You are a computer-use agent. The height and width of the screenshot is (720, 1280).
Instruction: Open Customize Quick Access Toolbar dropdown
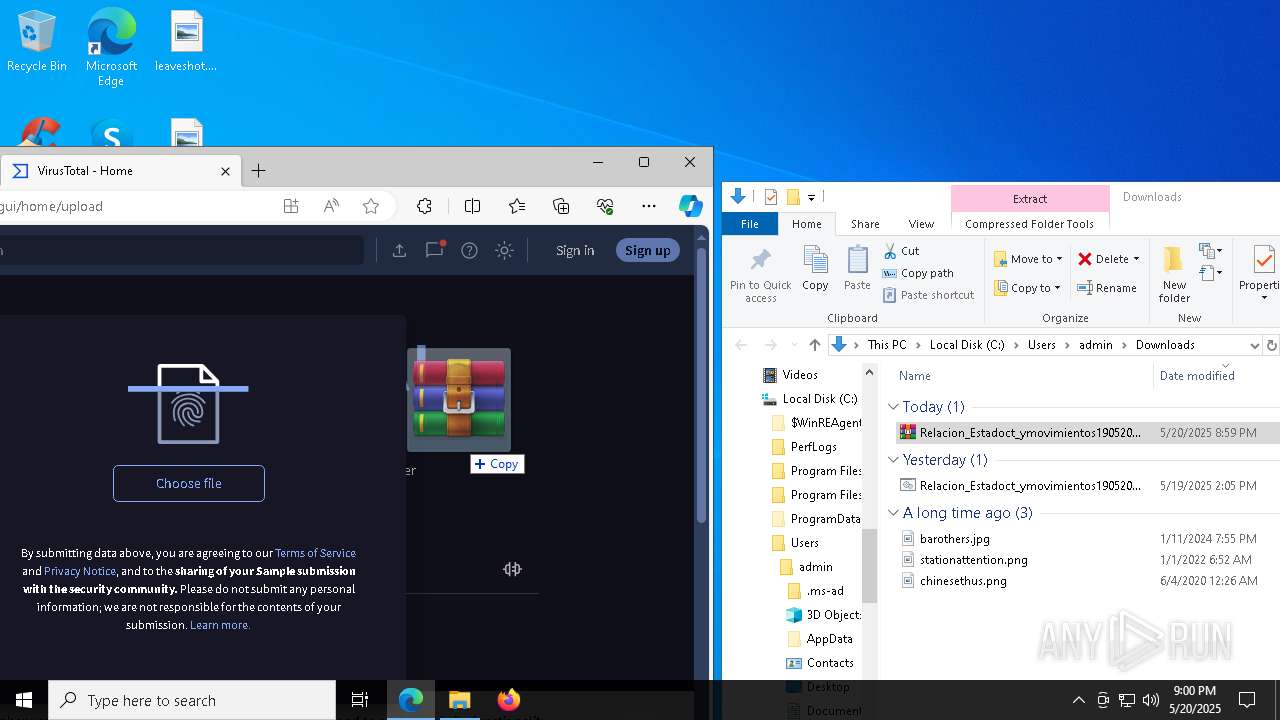pyautogui.click(x=811, y=197)
